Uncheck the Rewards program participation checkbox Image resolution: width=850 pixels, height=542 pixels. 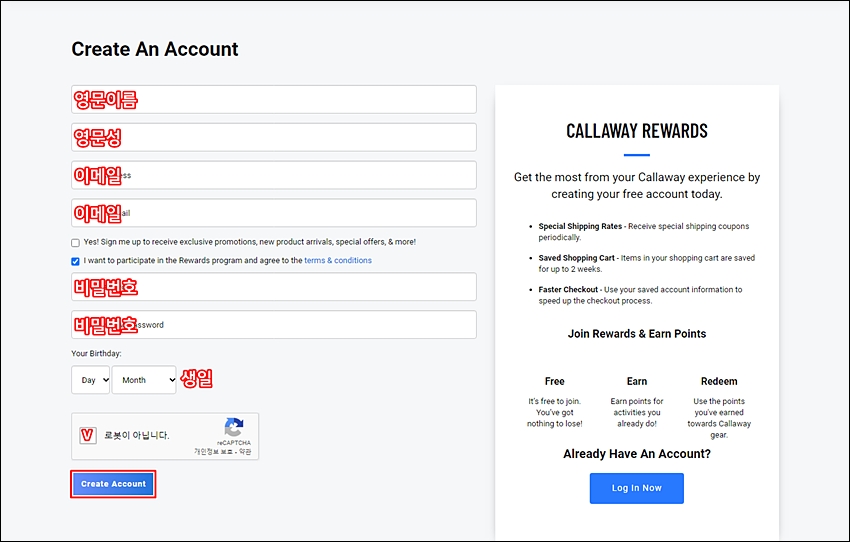click(x=75, y=261)
